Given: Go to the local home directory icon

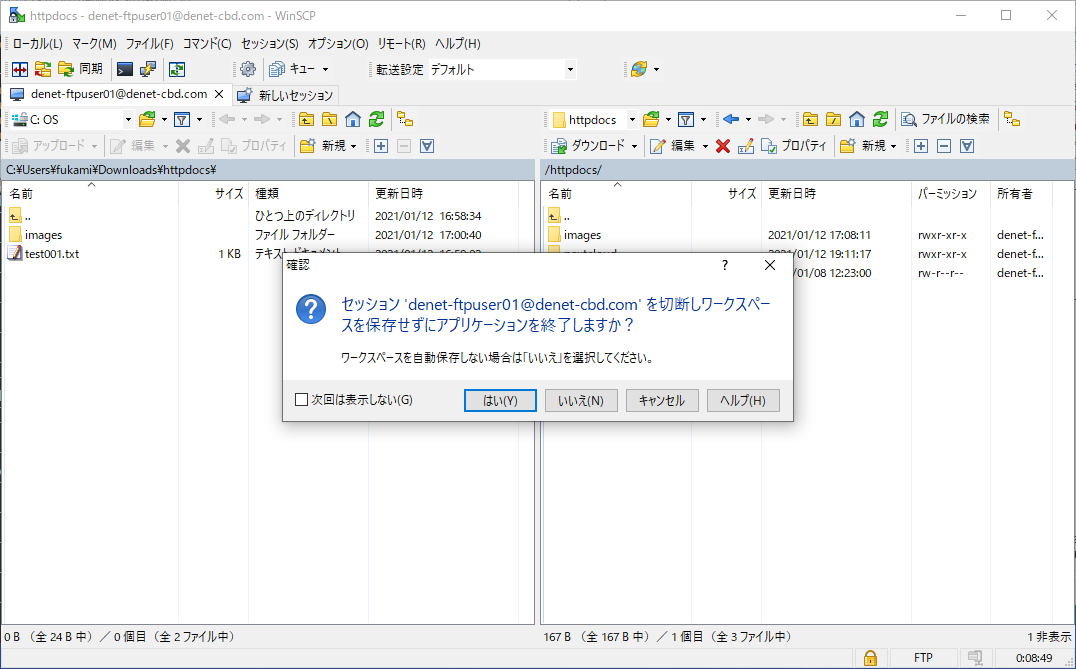Looking at the screenshot, I should (353, 119).
